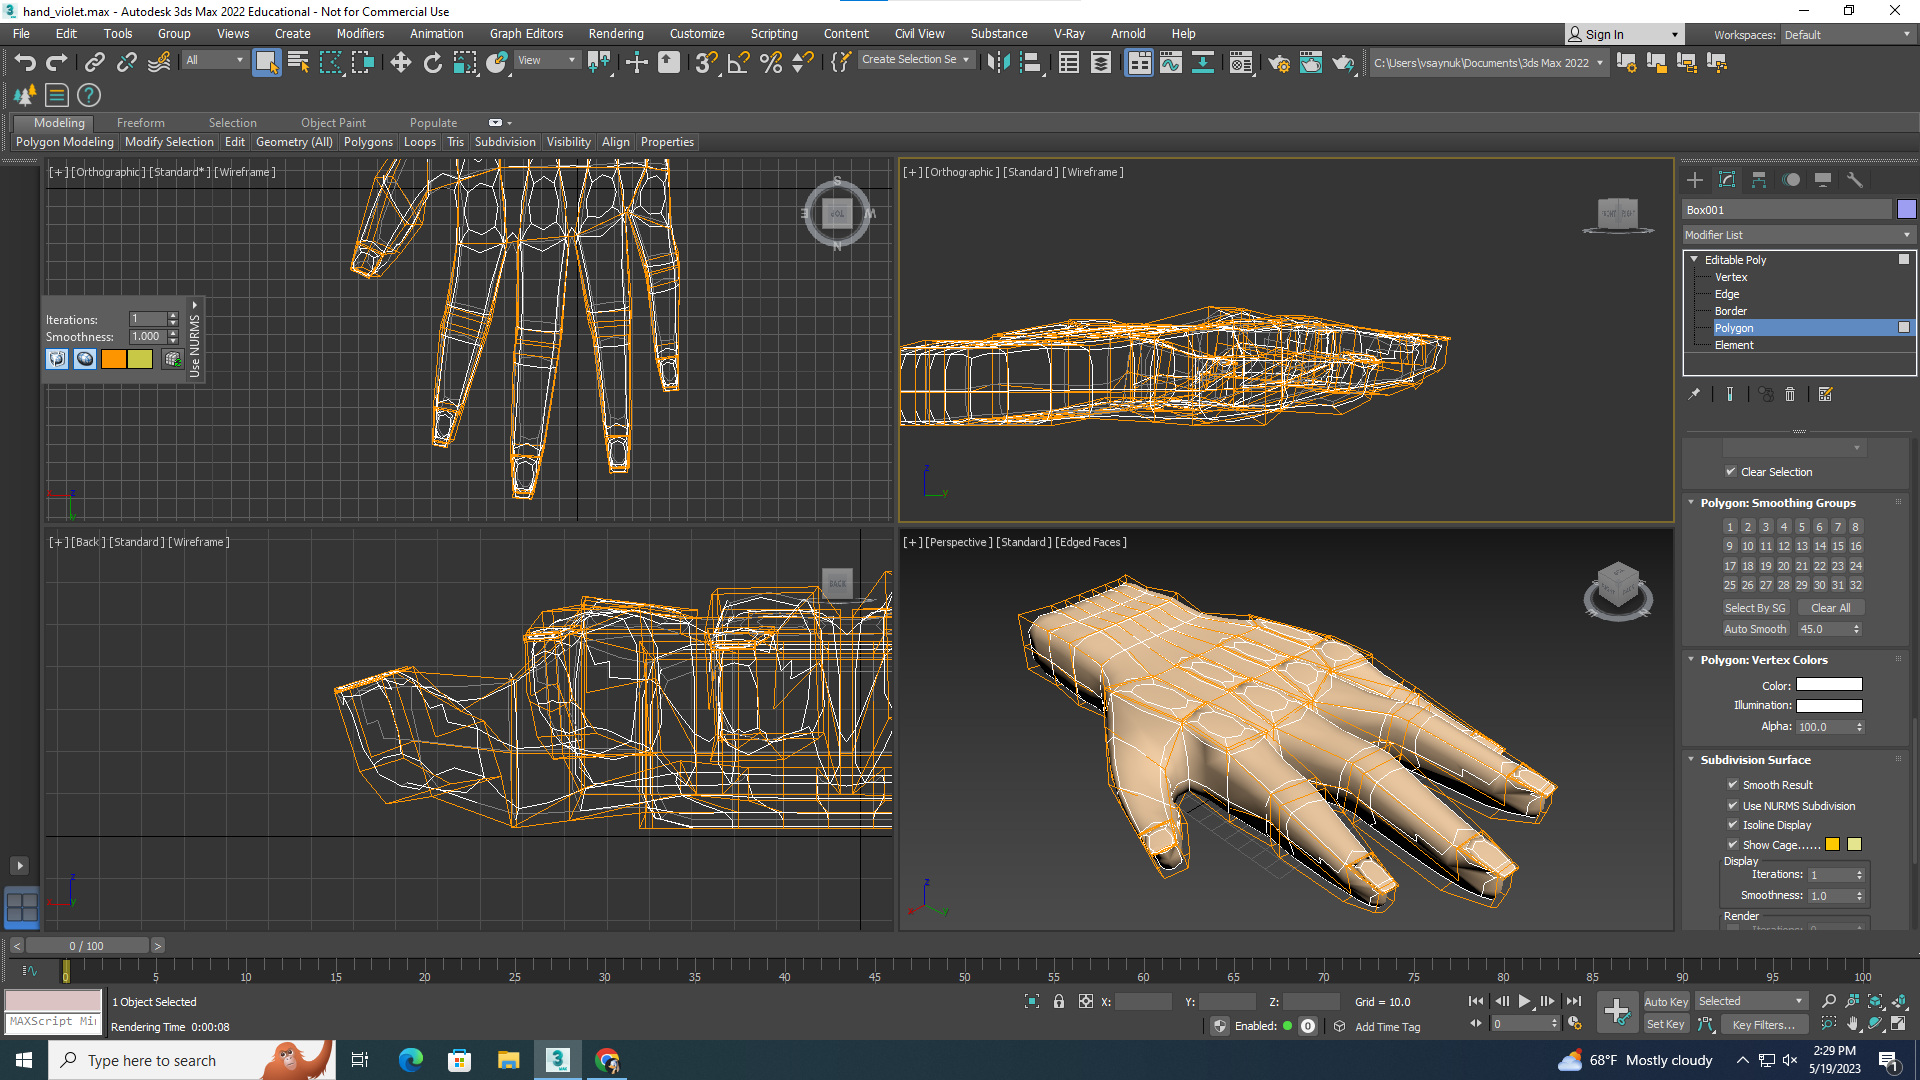Toggle Smooth Result checkbox
The width and height of the screenshot is (1920, 1080).
[x=1733, y=785]
